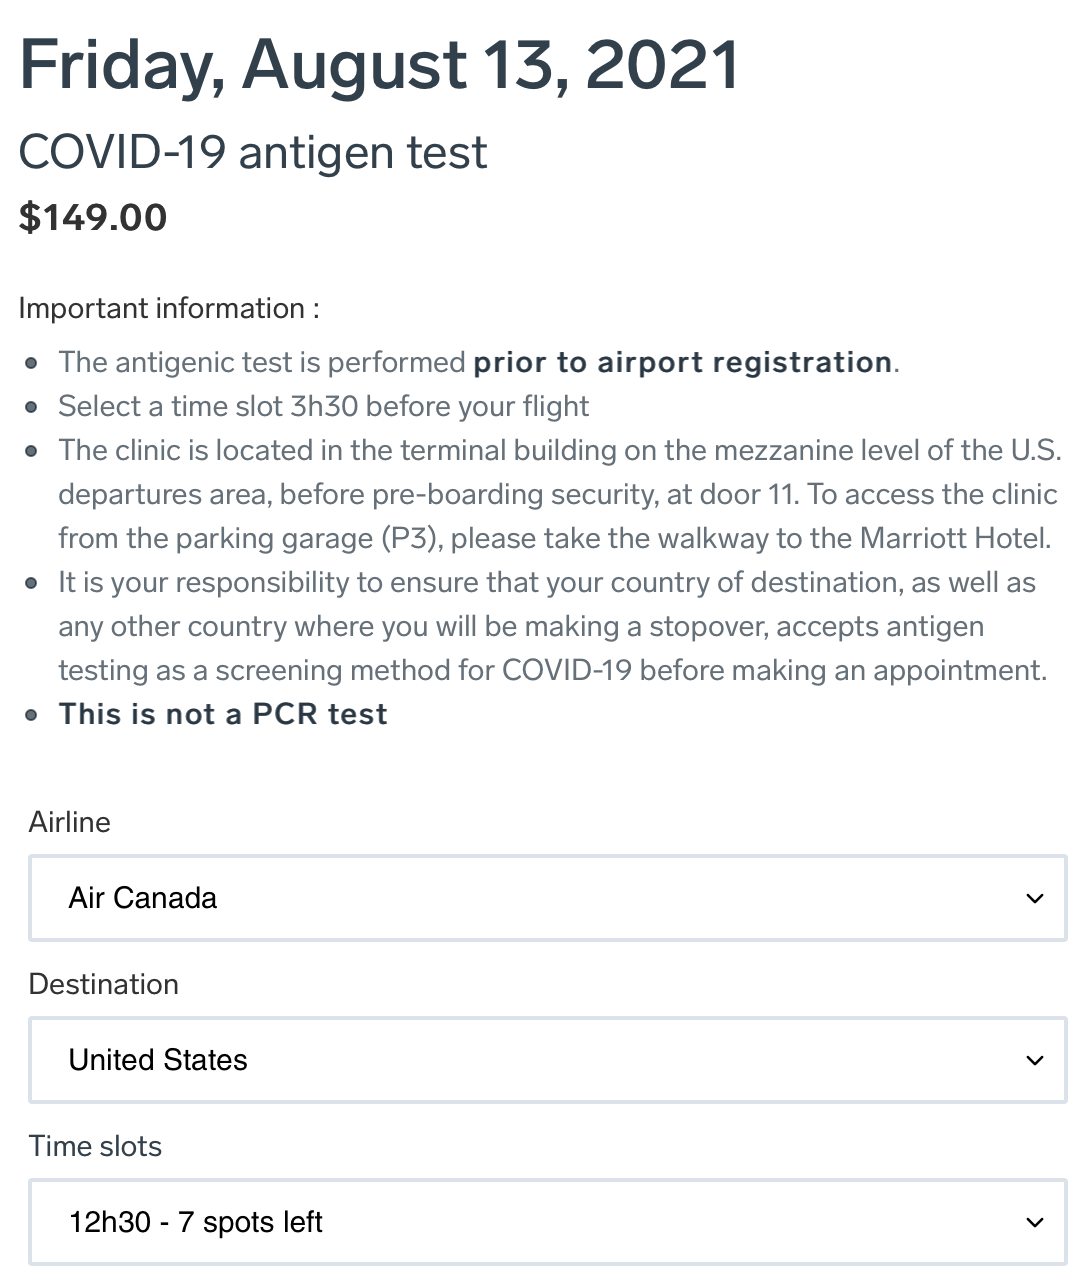Open the Time slots dropdown
1086x1276 pixels.
(547, 1222)
